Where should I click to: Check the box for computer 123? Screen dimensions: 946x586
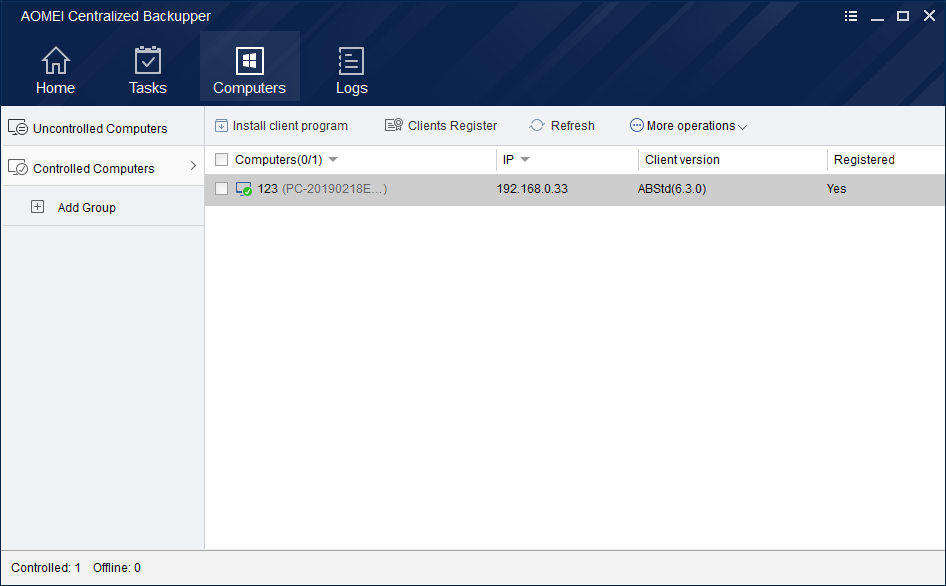(x=221, y=189)
